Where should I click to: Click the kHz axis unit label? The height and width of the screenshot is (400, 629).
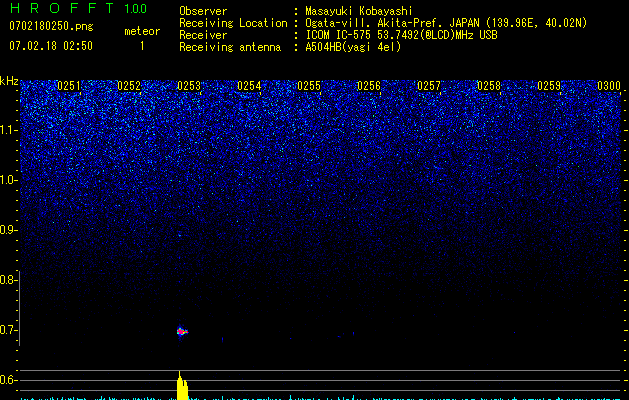point(9,81)
